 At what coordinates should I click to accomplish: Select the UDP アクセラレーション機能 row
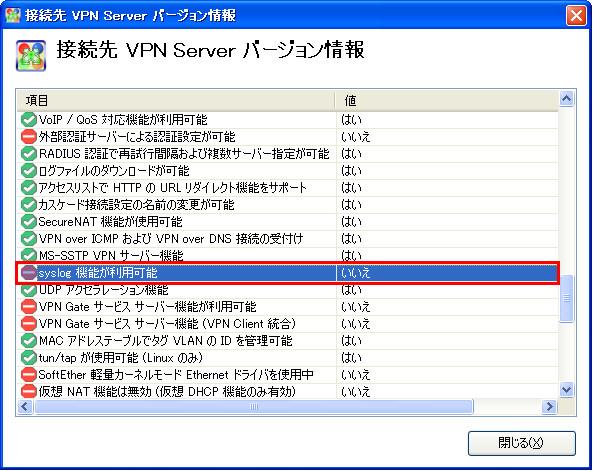click(x=287, y=290)
